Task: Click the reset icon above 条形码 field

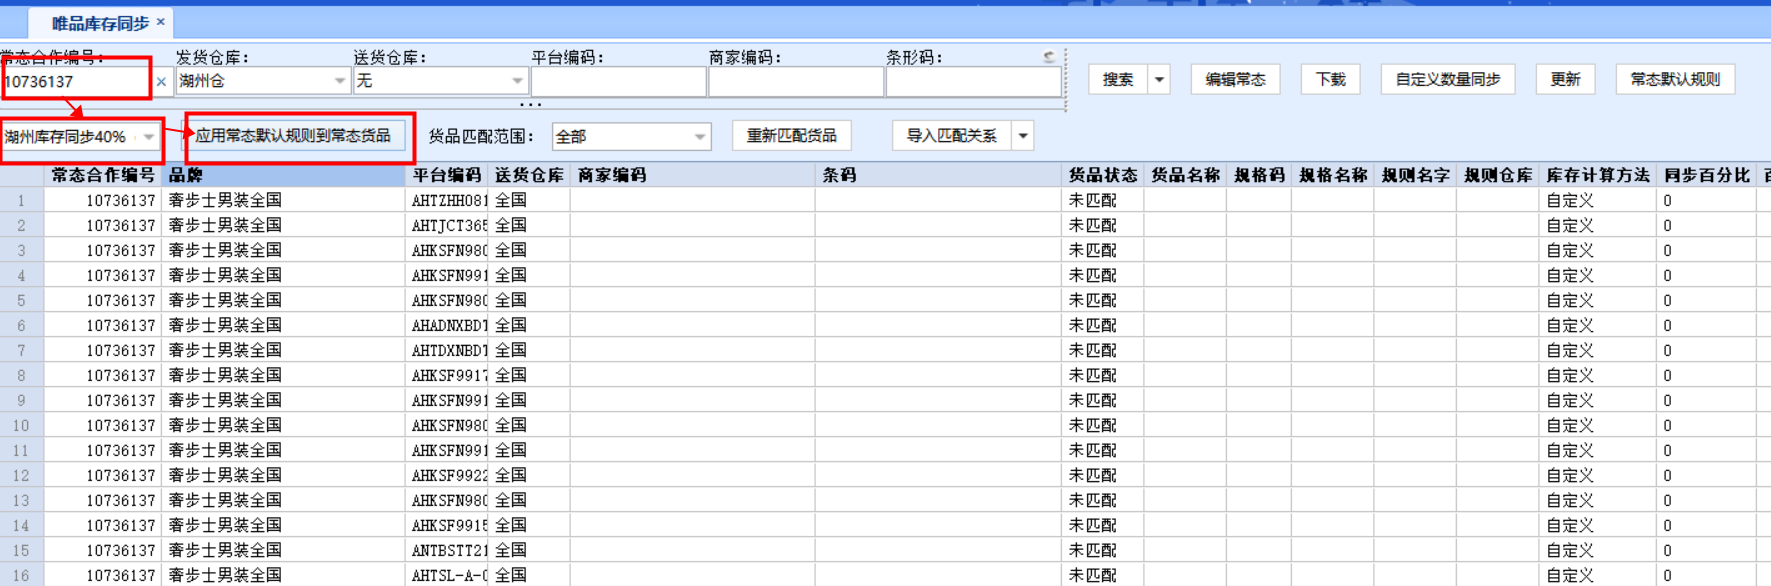Action: click(1048, 58)
